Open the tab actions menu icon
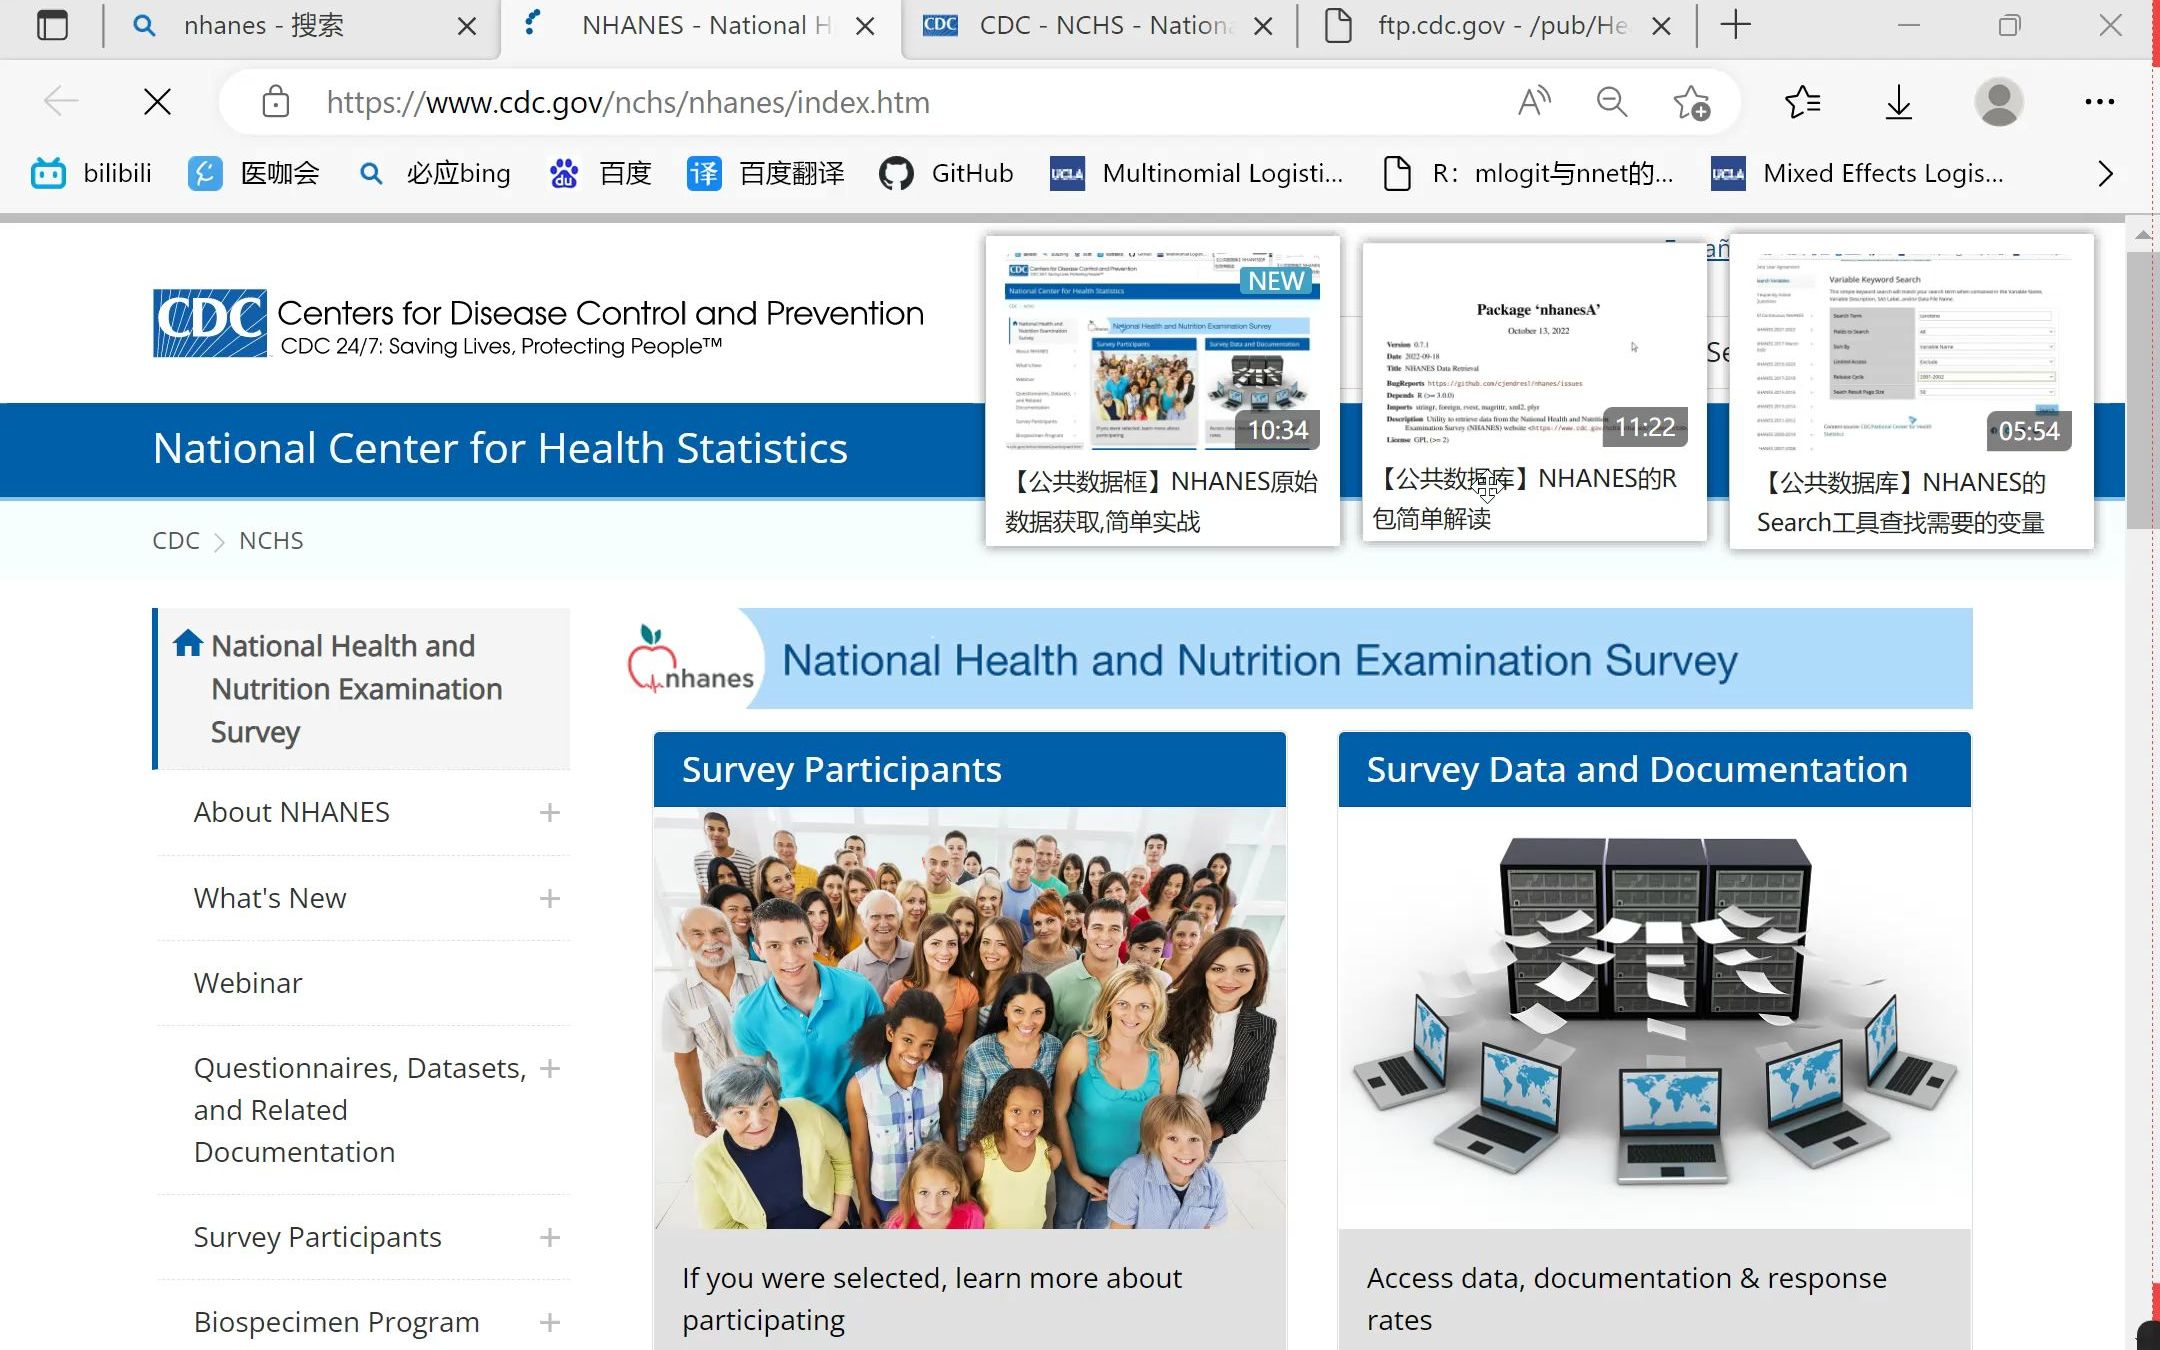Viewport: 2160px width, 1350px height. click(52, 25)
